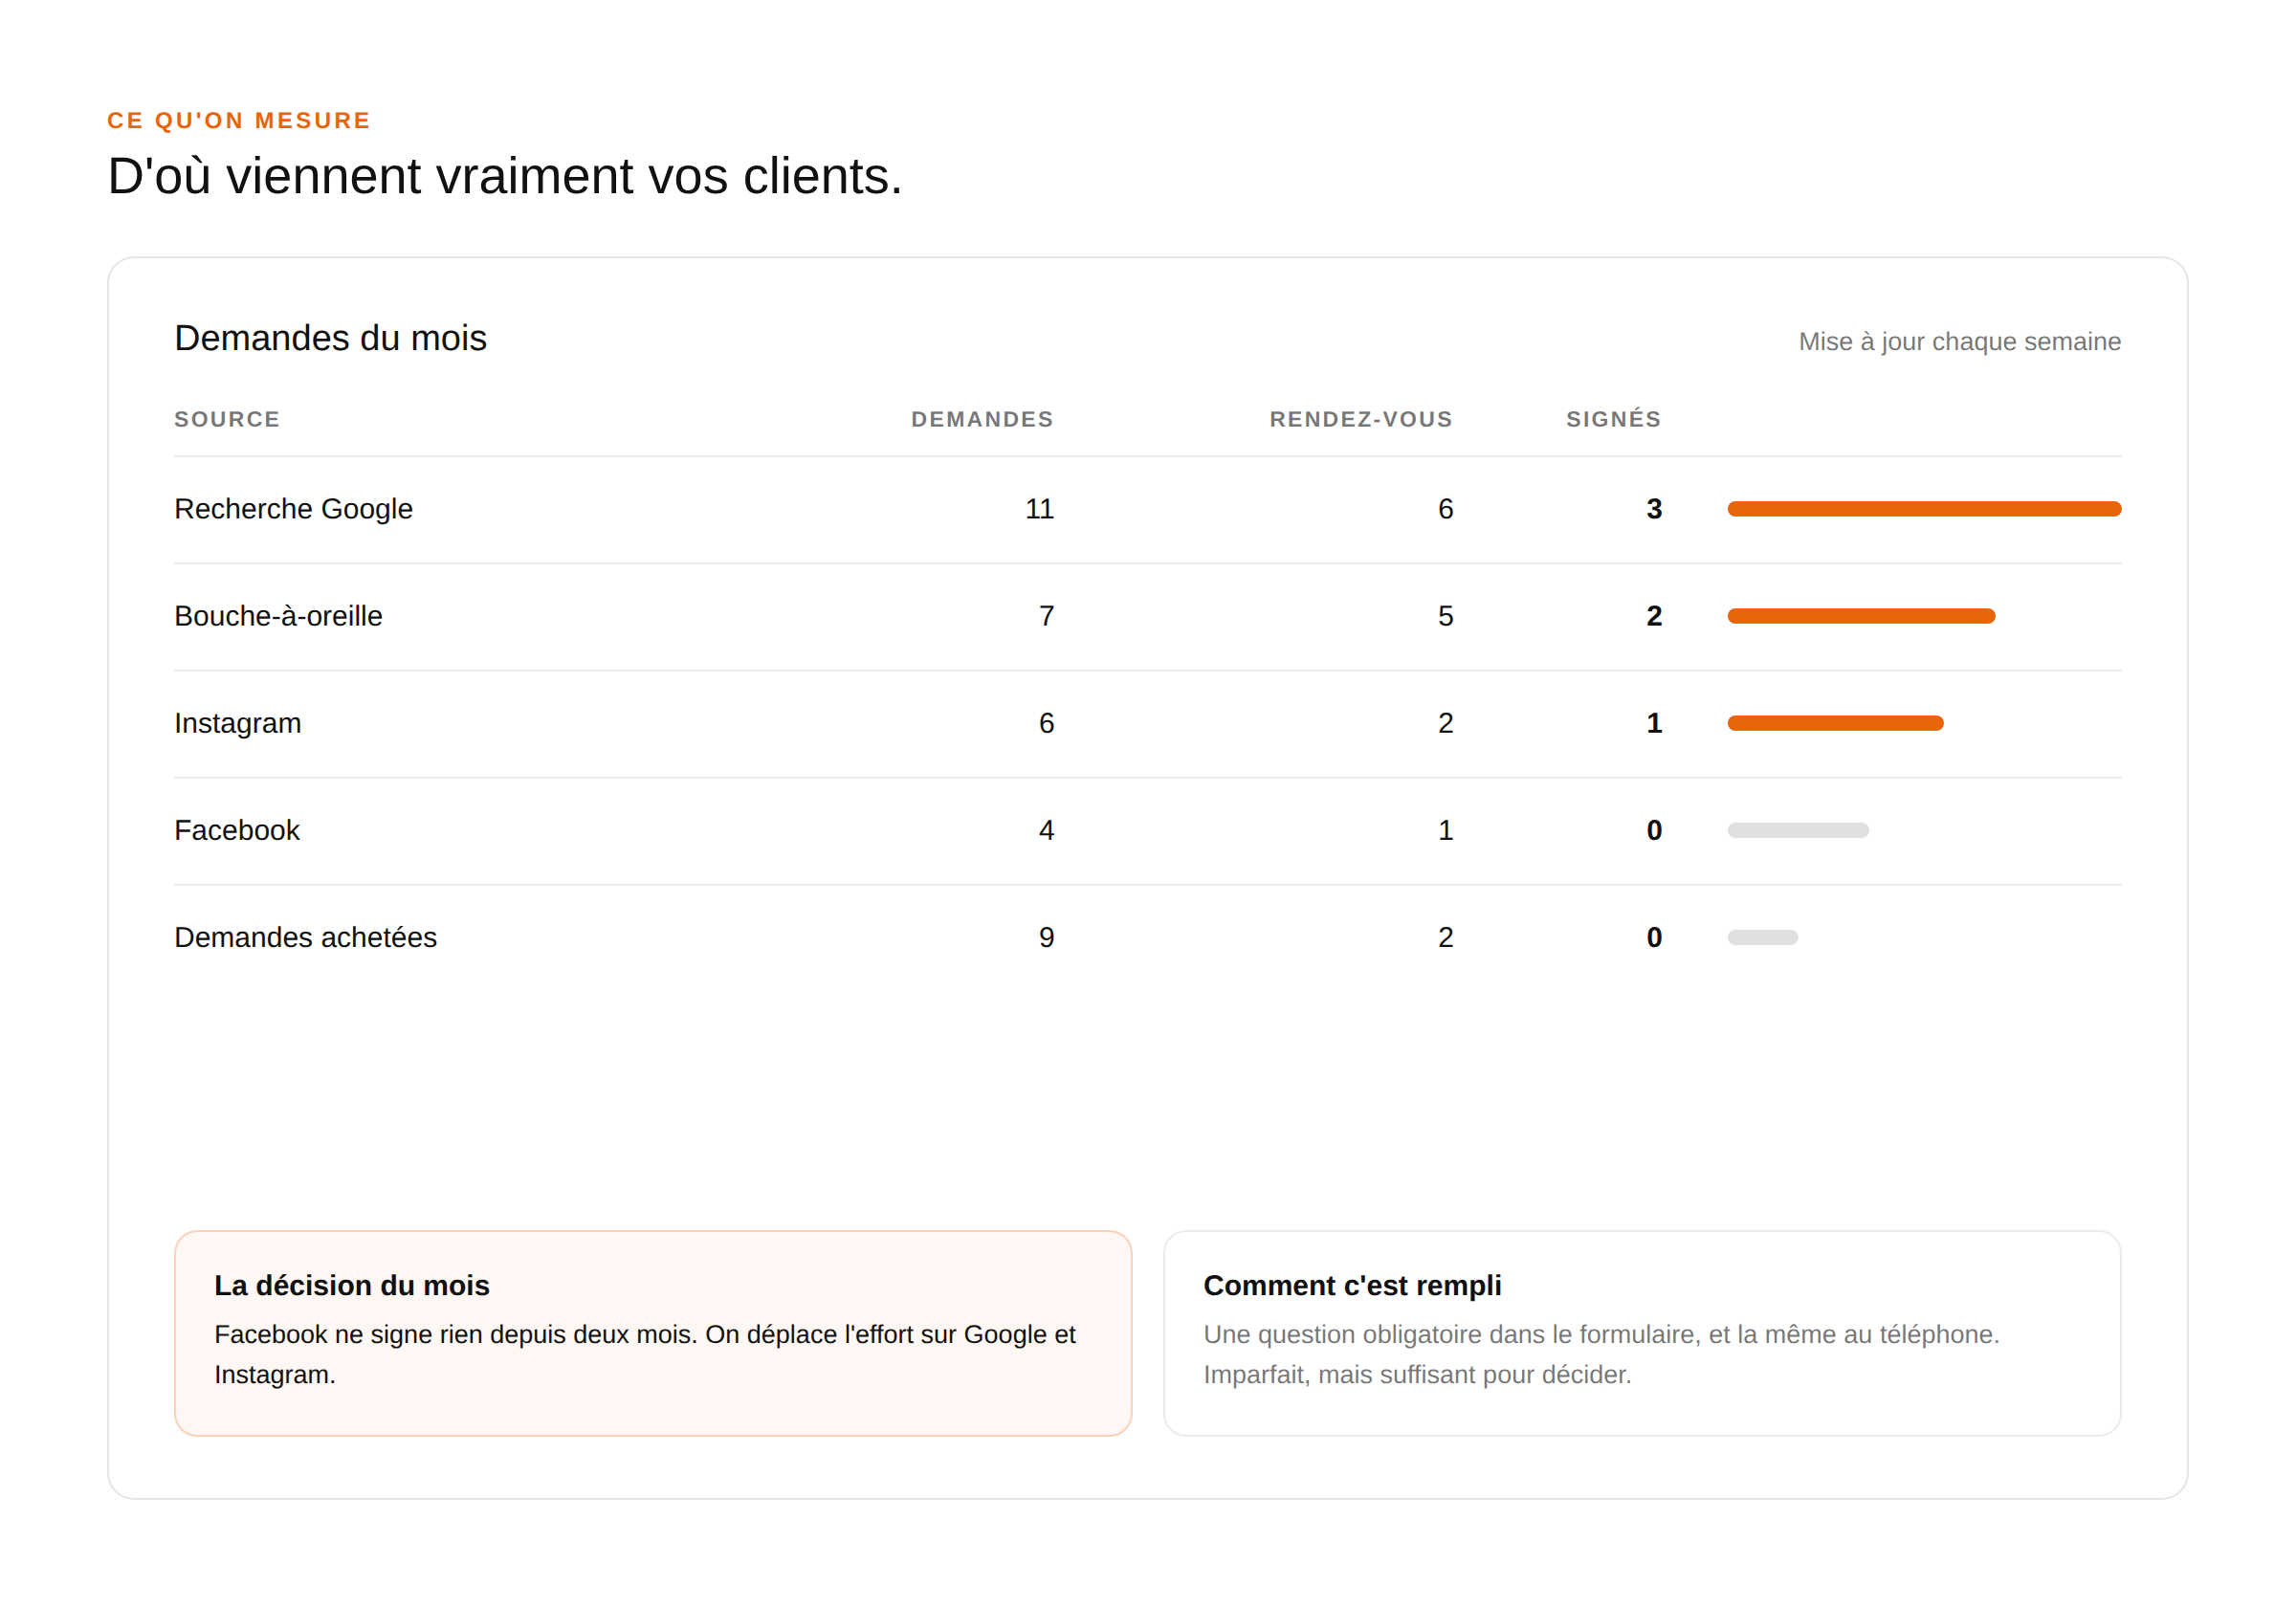The height and width of the screenshot is (1607, 2296).
Task: Click the 'Mise à jour chaque semaine' note
Action: (1959, 341)
